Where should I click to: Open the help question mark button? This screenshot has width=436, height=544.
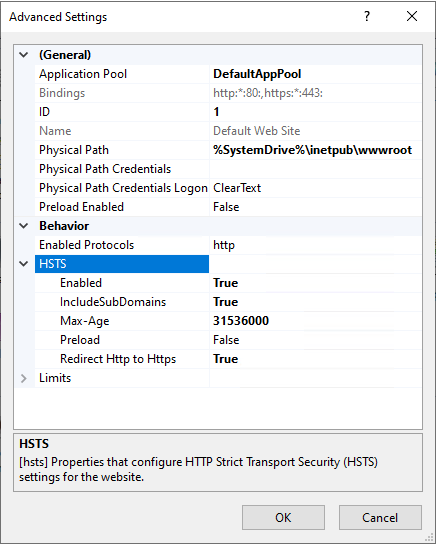tap(367, 16)
